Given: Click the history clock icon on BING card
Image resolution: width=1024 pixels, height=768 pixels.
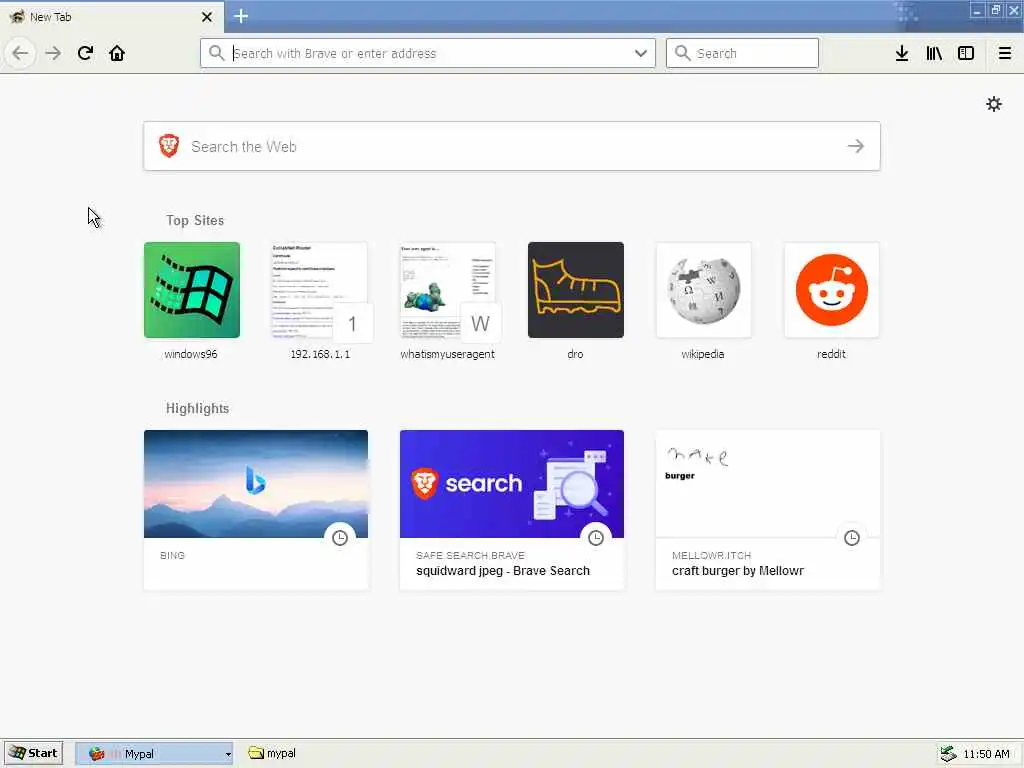Looking at the screenshot, I should 340,537.
